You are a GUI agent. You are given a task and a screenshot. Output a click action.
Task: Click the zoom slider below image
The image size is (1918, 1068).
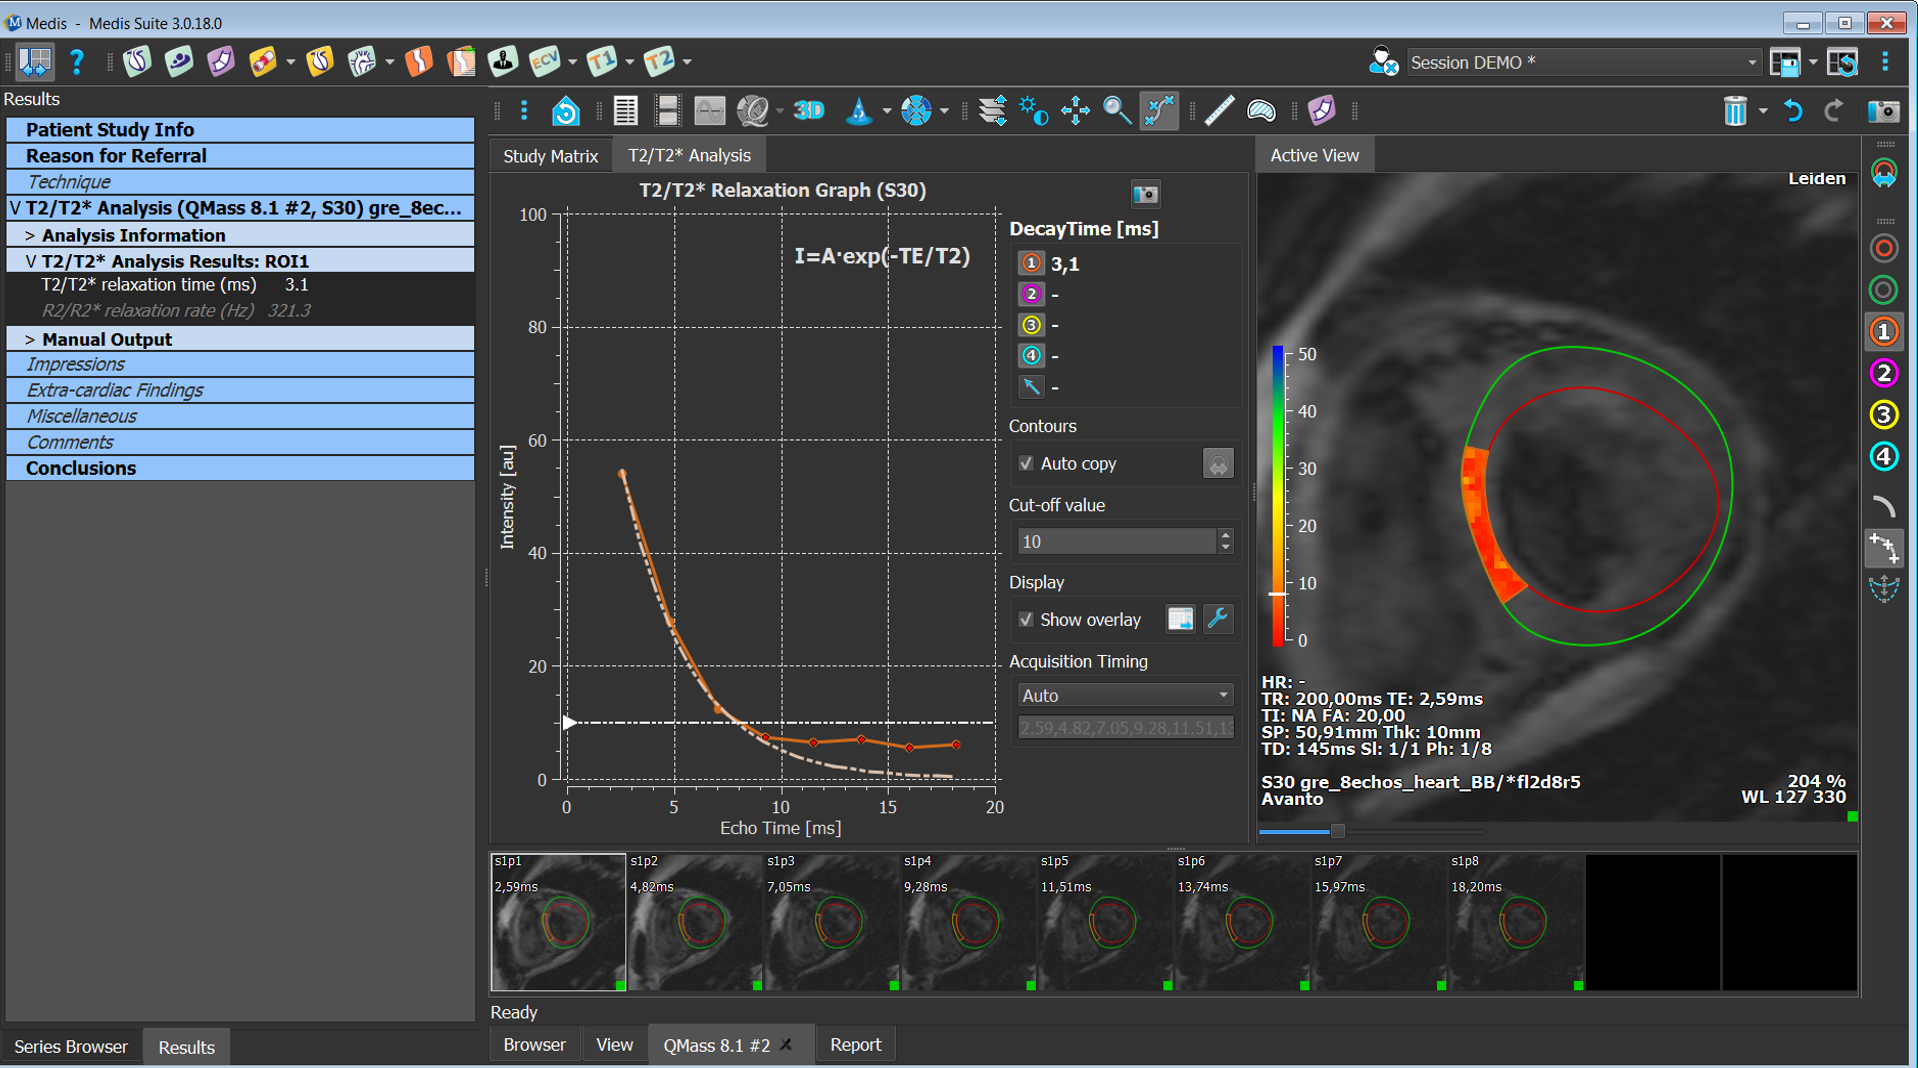coord(1337,830)
